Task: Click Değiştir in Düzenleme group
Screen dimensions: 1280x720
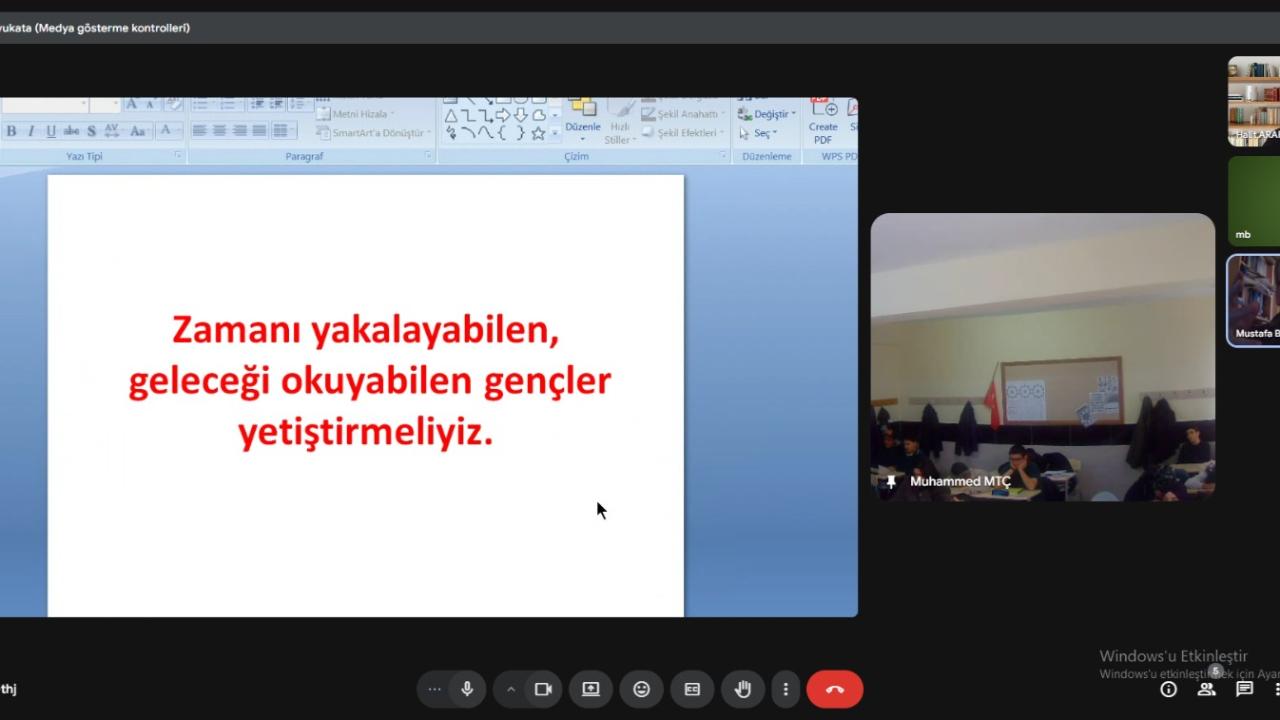Action: [x=767, y=114]
